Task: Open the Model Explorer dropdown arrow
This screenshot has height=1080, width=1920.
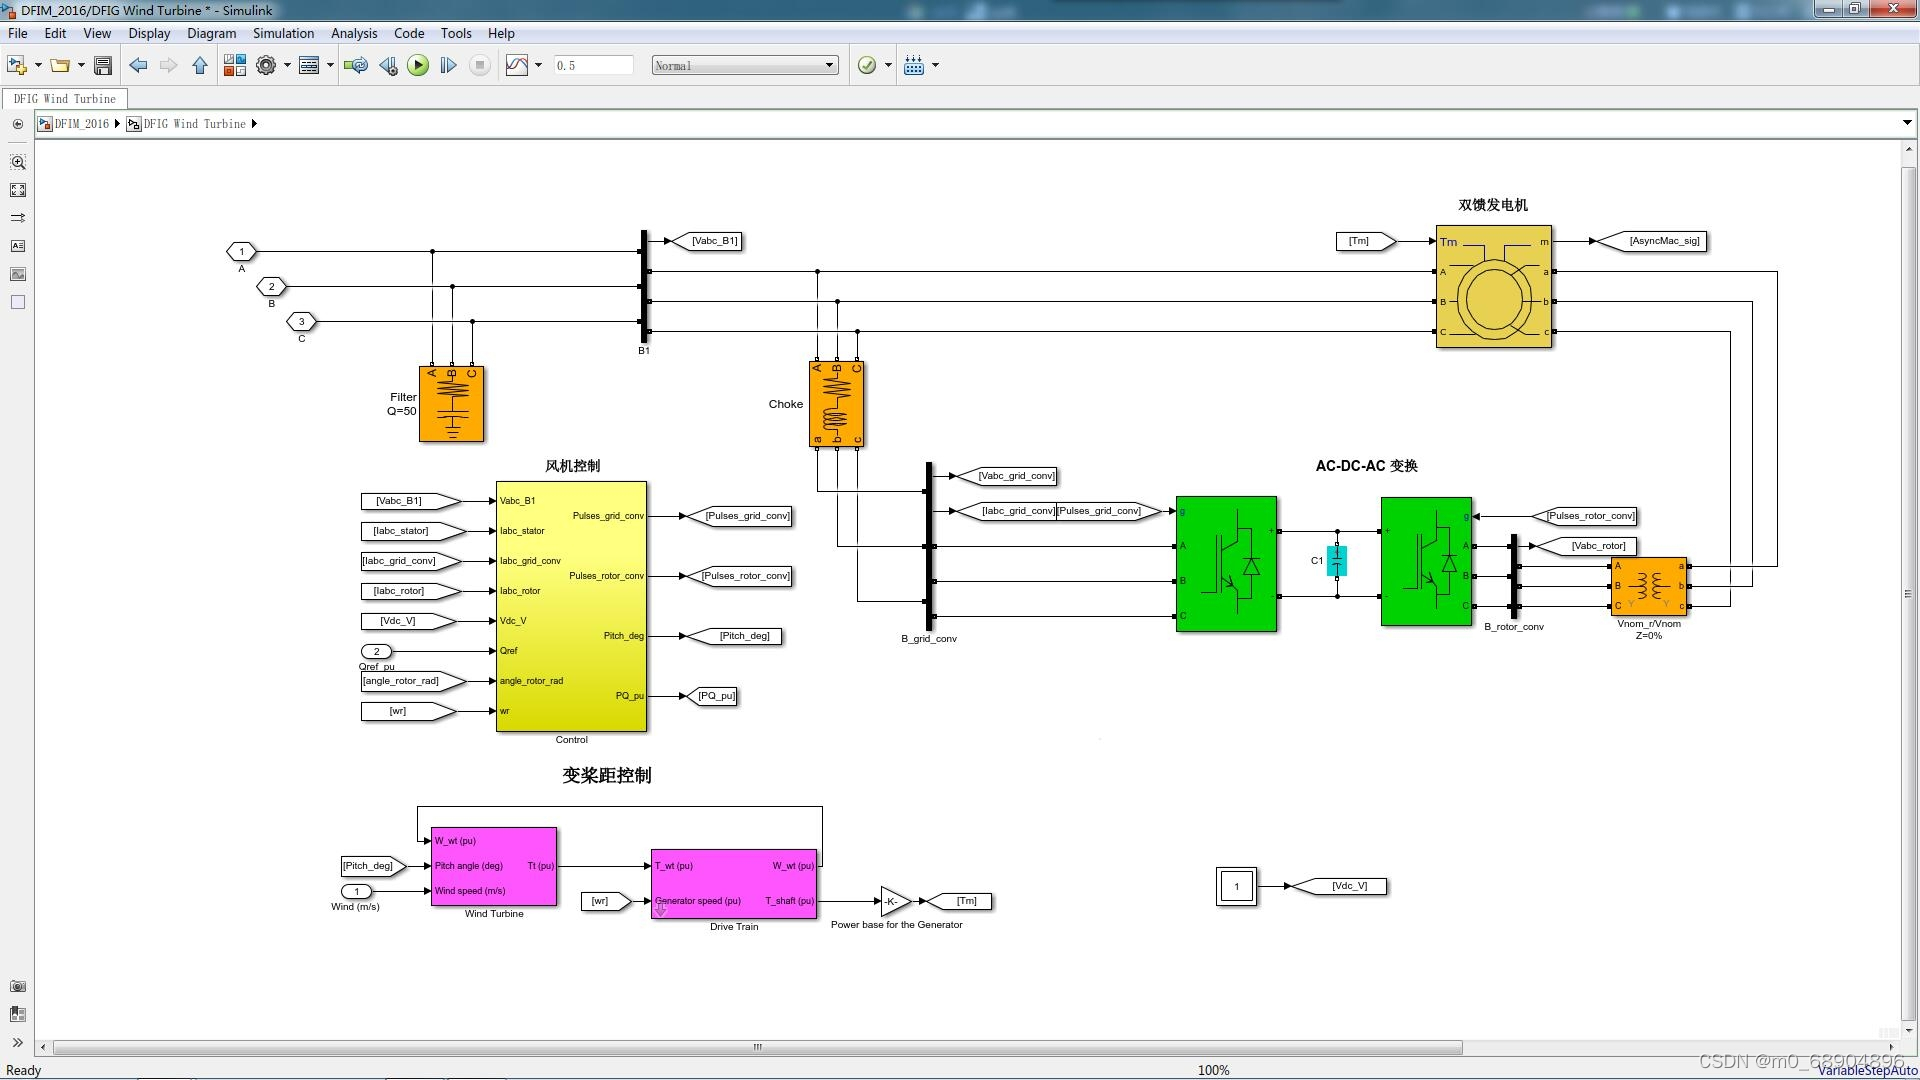Action: pos(330,65)
